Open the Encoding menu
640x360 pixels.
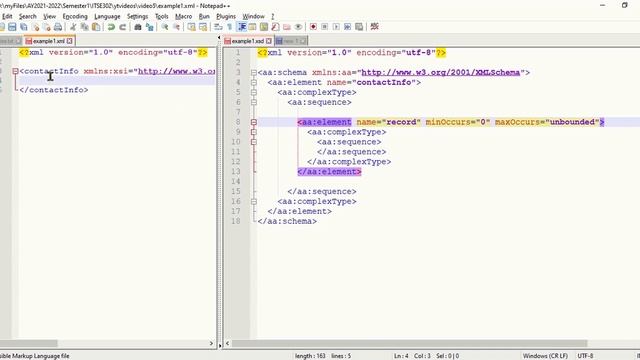(x=75, y=16)
